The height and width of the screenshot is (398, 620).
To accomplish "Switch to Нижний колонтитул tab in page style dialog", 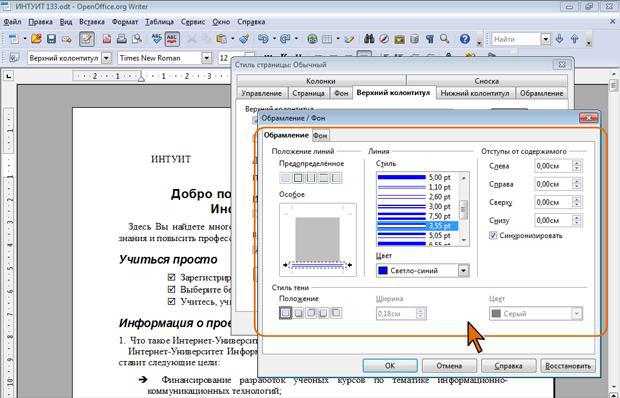I will 475,93.
